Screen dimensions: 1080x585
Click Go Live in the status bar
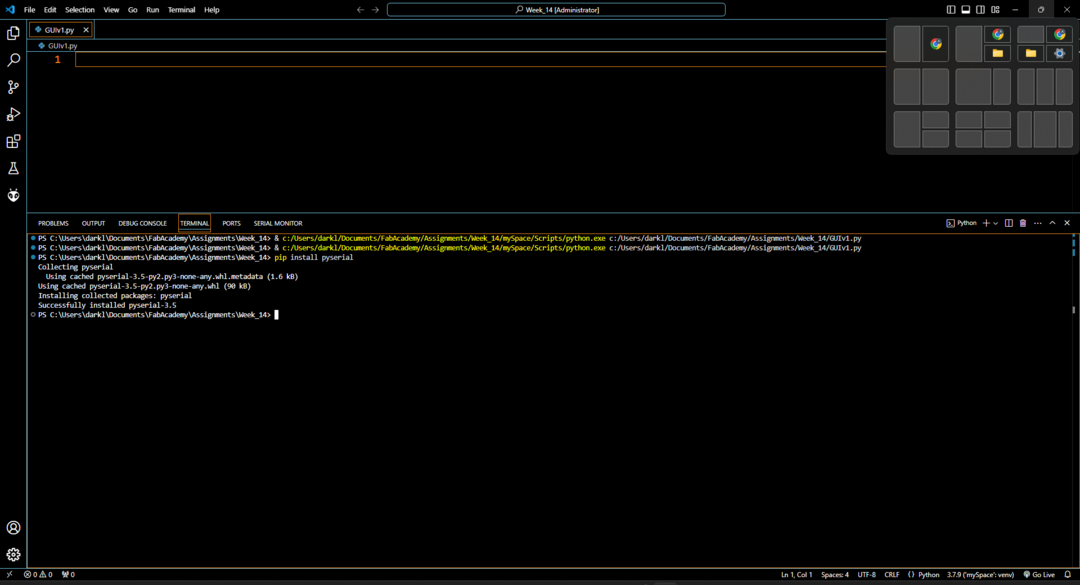pos(1039,575)
